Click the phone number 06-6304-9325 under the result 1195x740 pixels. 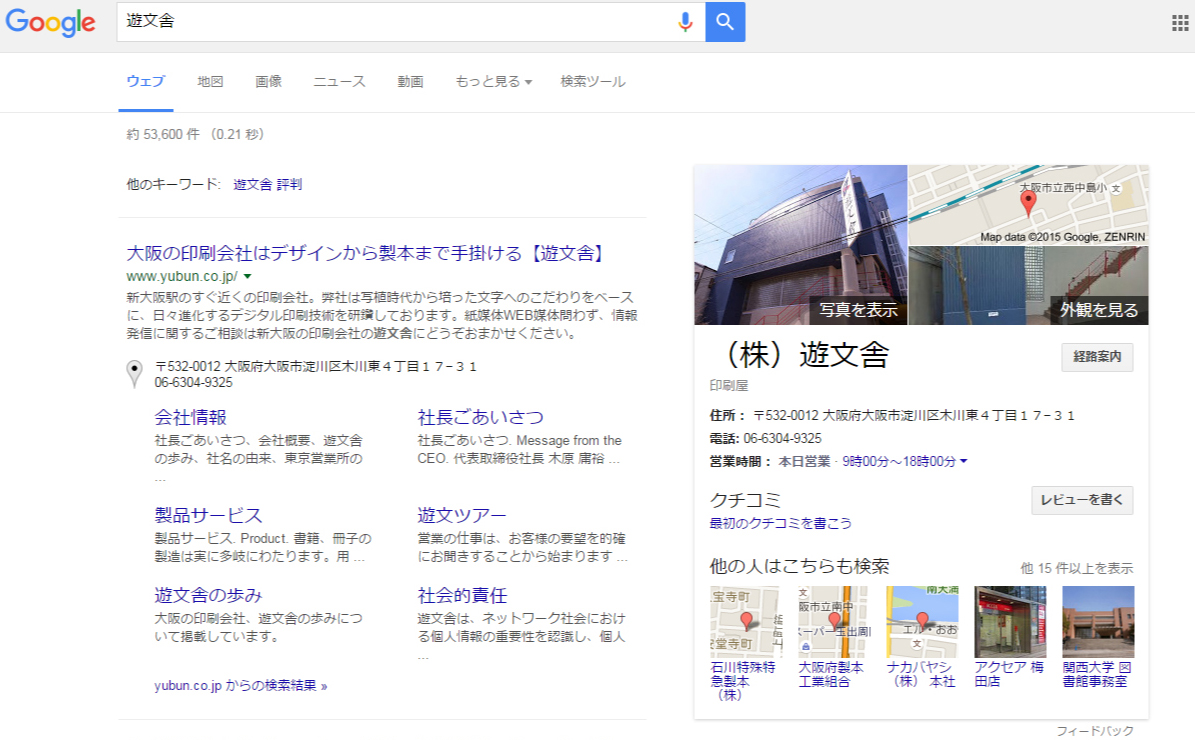[194, 383]
